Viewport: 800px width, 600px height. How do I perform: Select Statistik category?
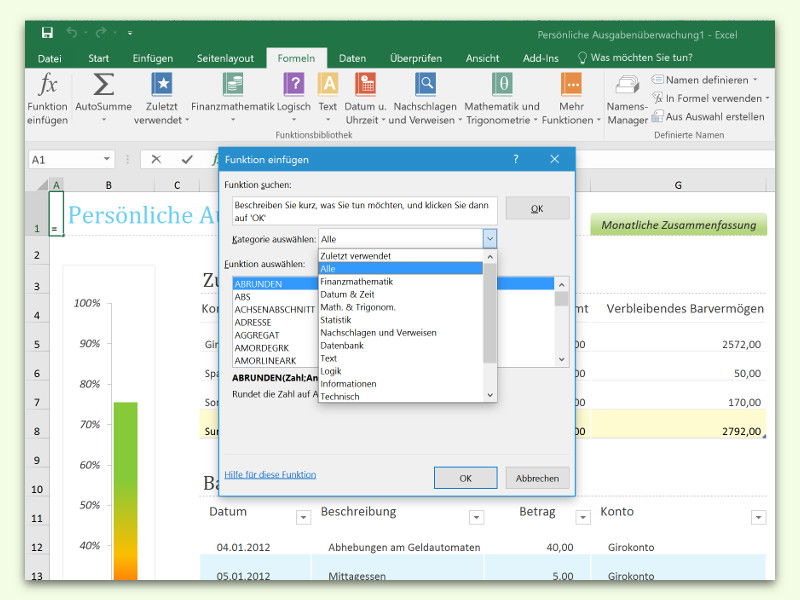coord(401,319)
